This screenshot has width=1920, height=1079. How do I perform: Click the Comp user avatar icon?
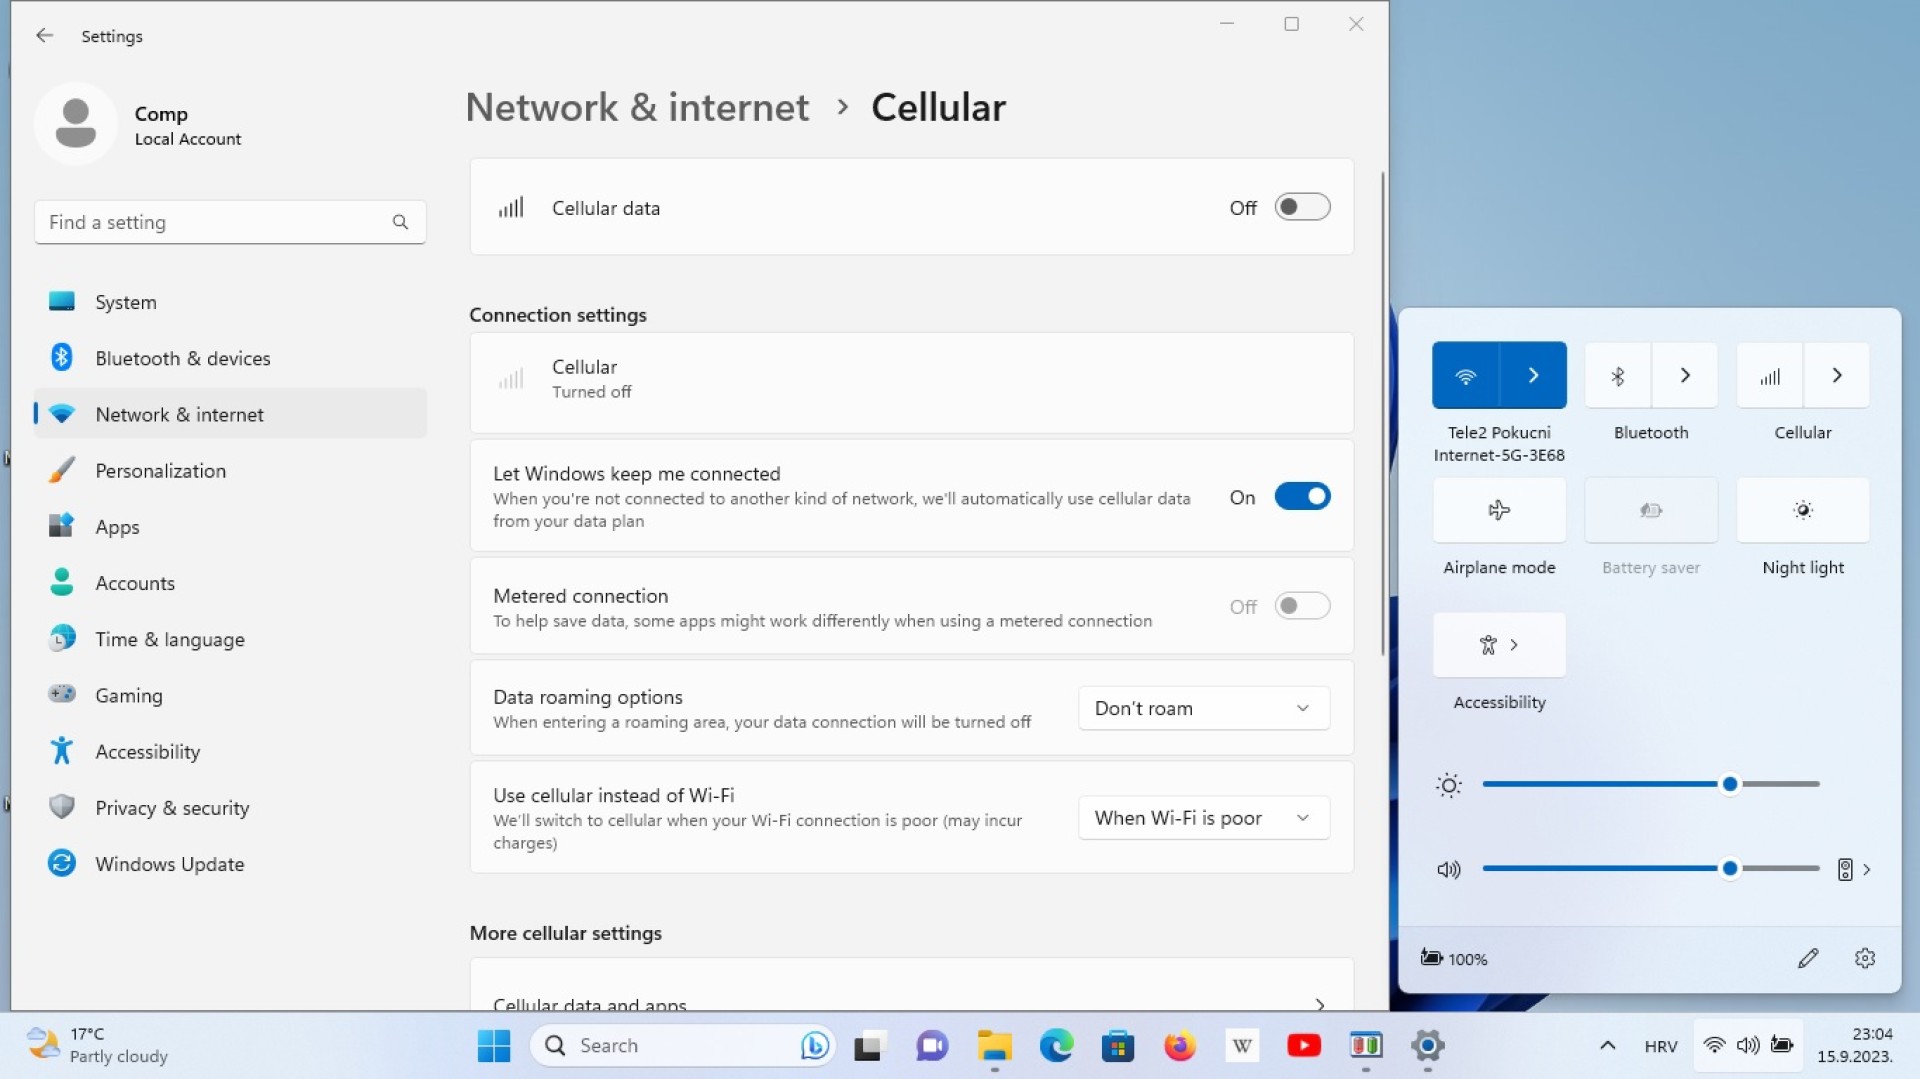76,124
